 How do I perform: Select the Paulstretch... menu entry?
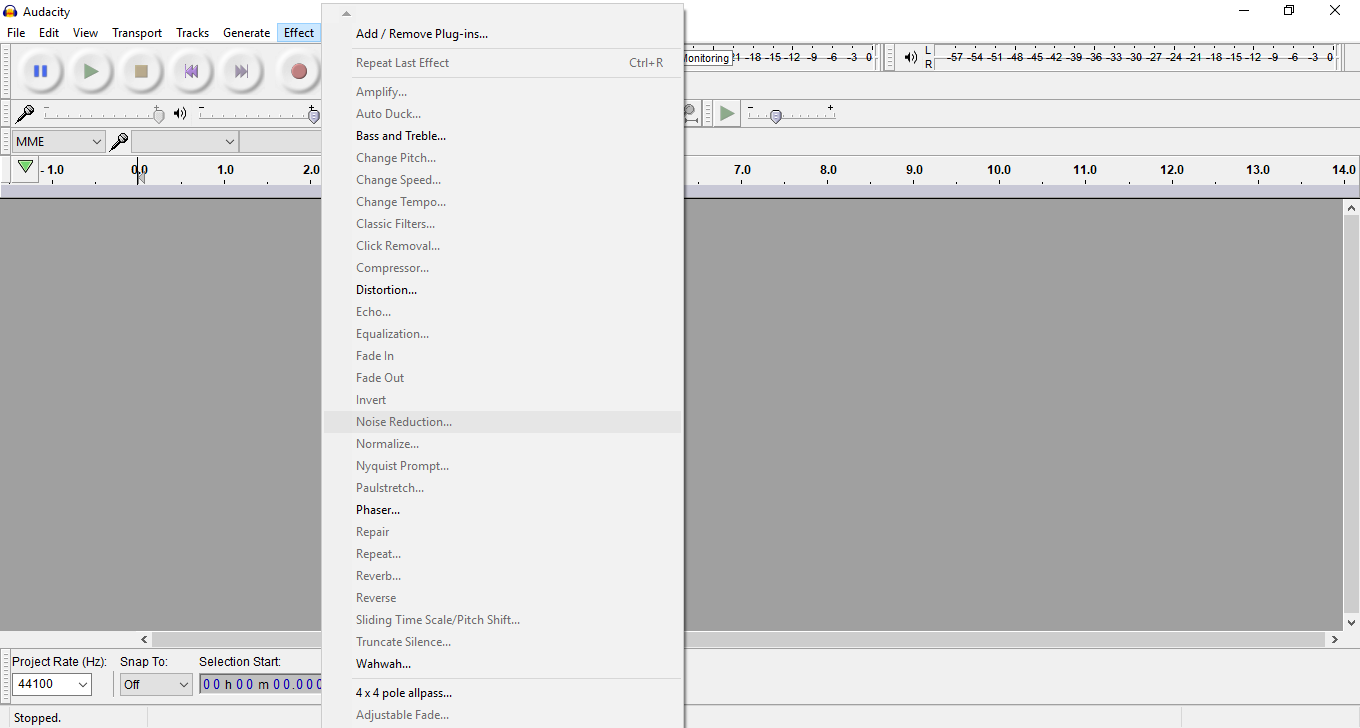(502, 488)
